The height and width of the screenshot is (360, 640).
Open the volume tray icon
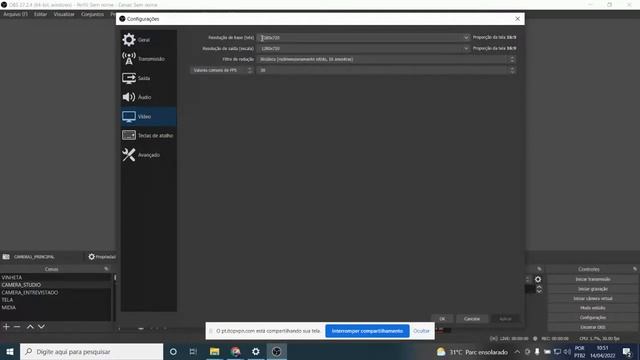[567, 352]
